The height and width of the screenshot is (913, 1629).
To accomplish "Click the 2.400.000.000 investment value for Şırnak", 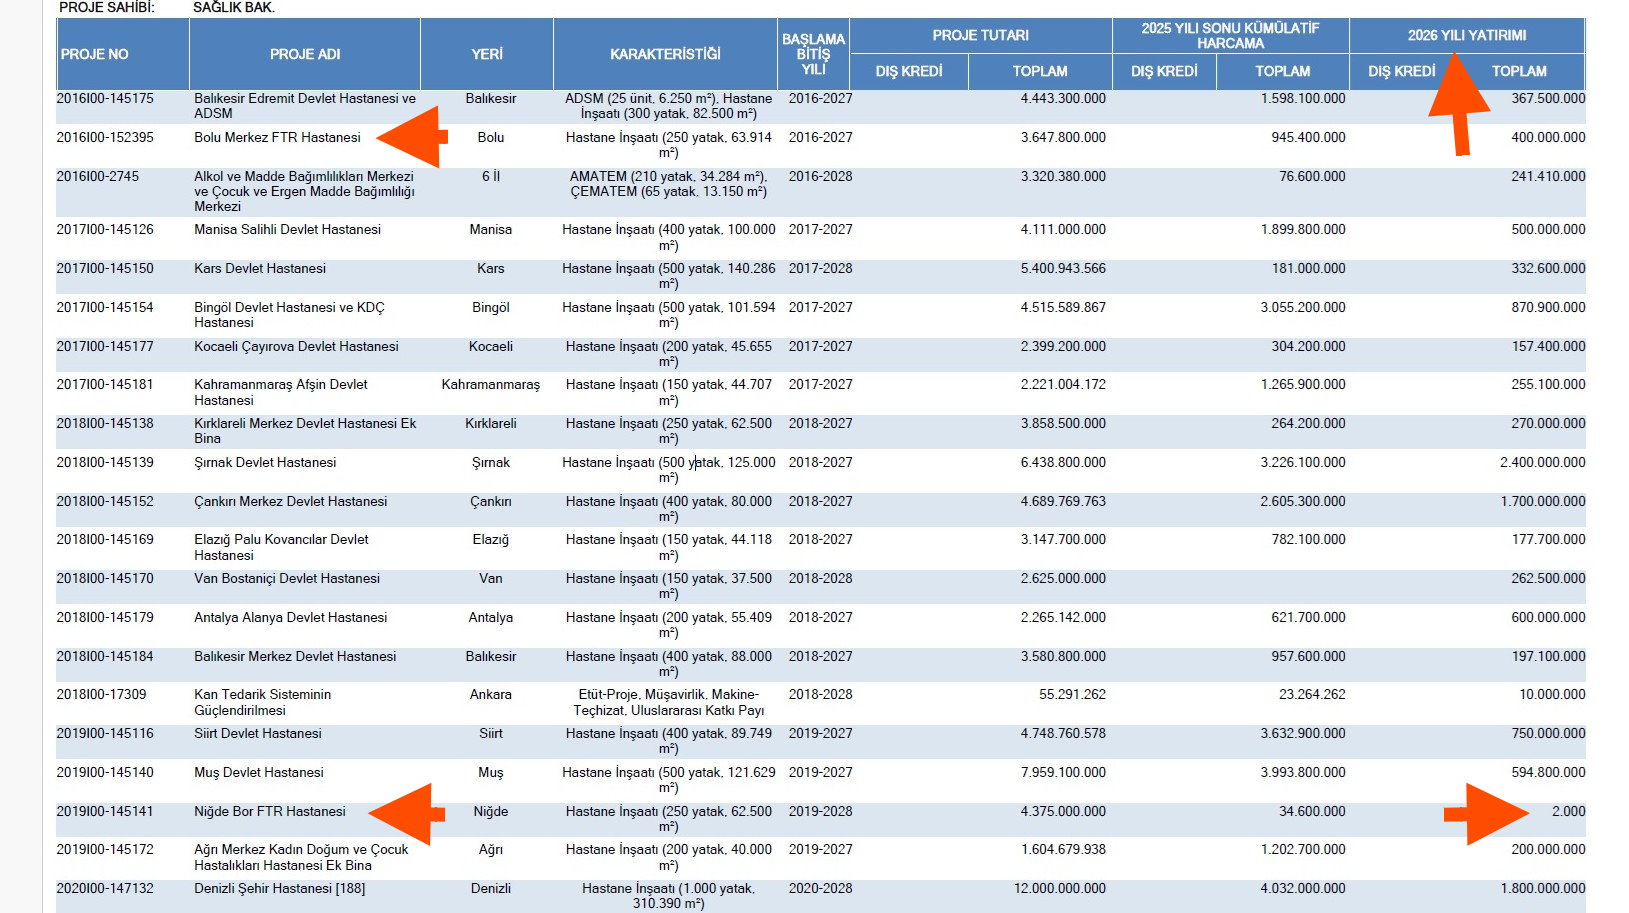I will point(1542,463).
